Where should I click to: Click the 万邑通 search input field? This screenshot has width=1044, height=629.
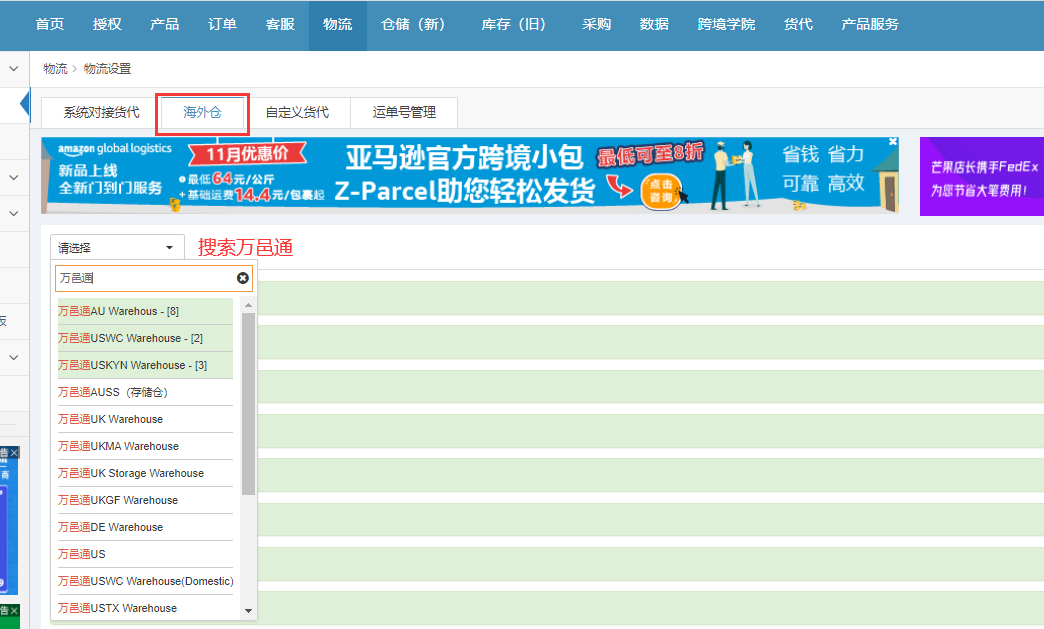click(154, 278)
